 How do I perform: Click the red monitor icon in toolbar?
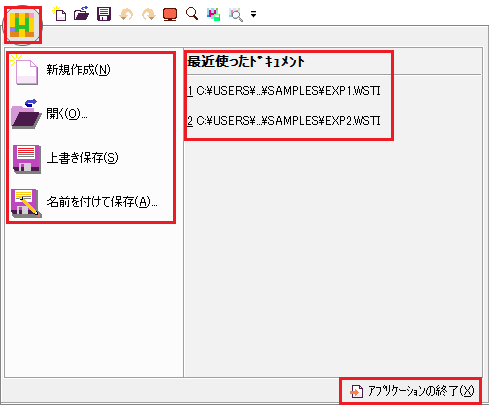170,15
